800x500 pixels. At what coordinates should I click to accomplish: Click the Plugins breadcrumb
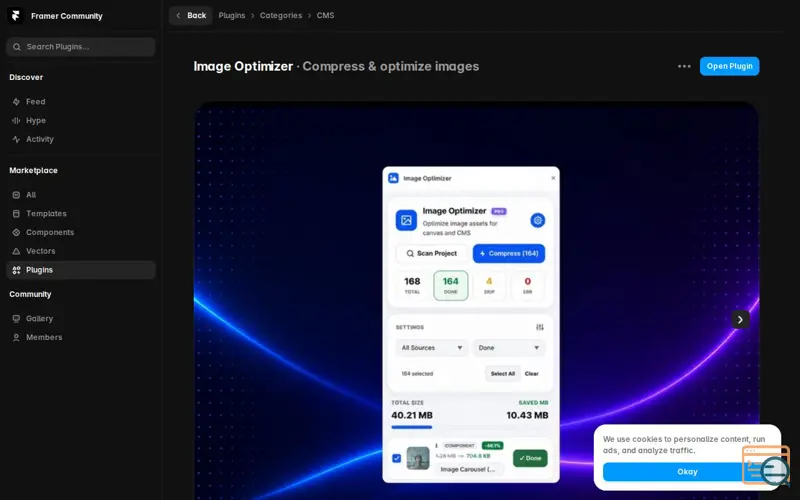(x=232, y=15)
